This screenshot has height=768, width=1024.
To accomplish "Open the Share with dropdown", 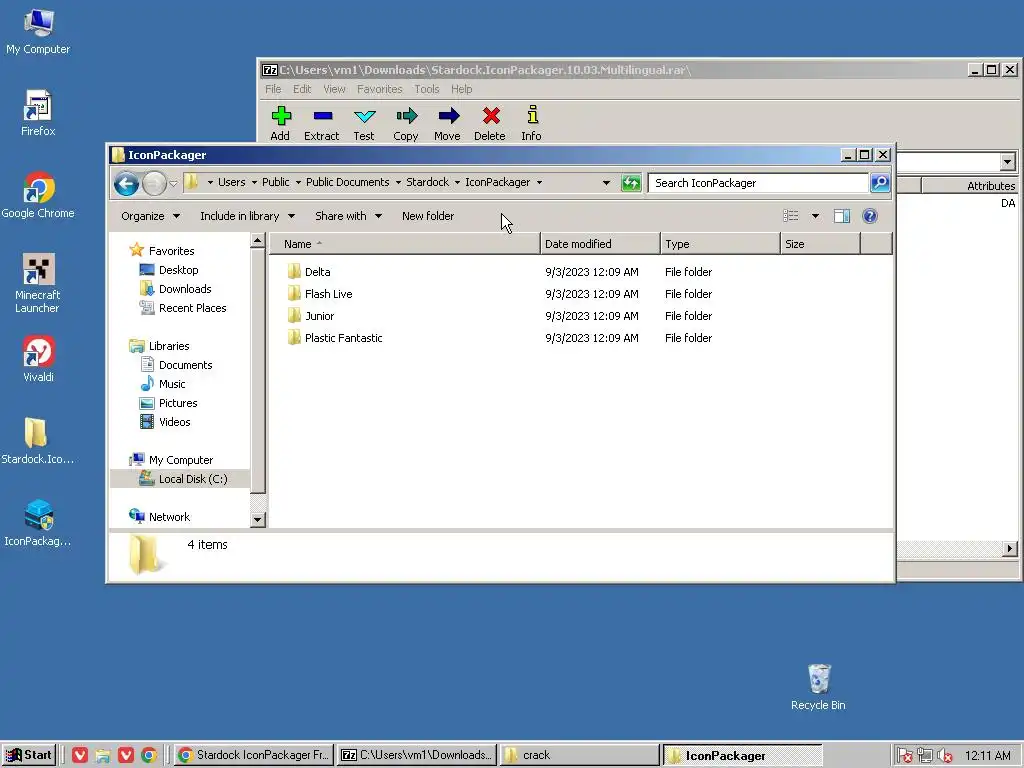I will [348, 216].
